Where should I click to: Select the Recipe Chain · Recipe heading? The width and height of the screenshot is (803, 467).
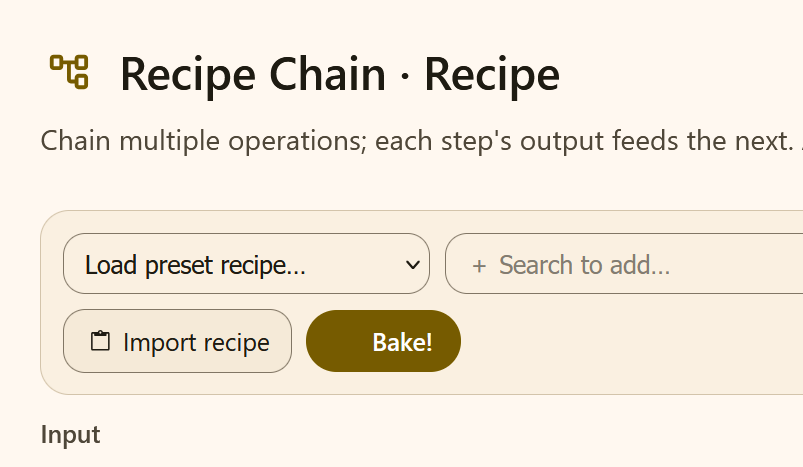(340, 75)
